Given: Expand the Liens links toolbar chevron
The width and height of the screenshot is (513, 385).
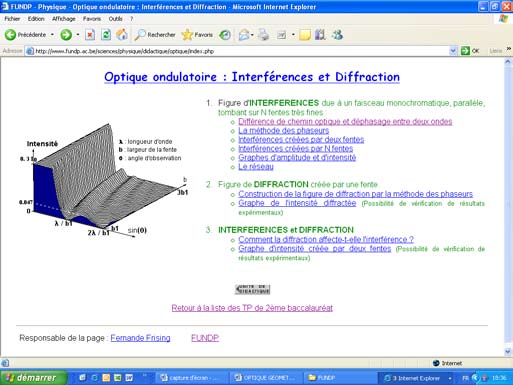Looking at the screenshot, I should 509,49.
